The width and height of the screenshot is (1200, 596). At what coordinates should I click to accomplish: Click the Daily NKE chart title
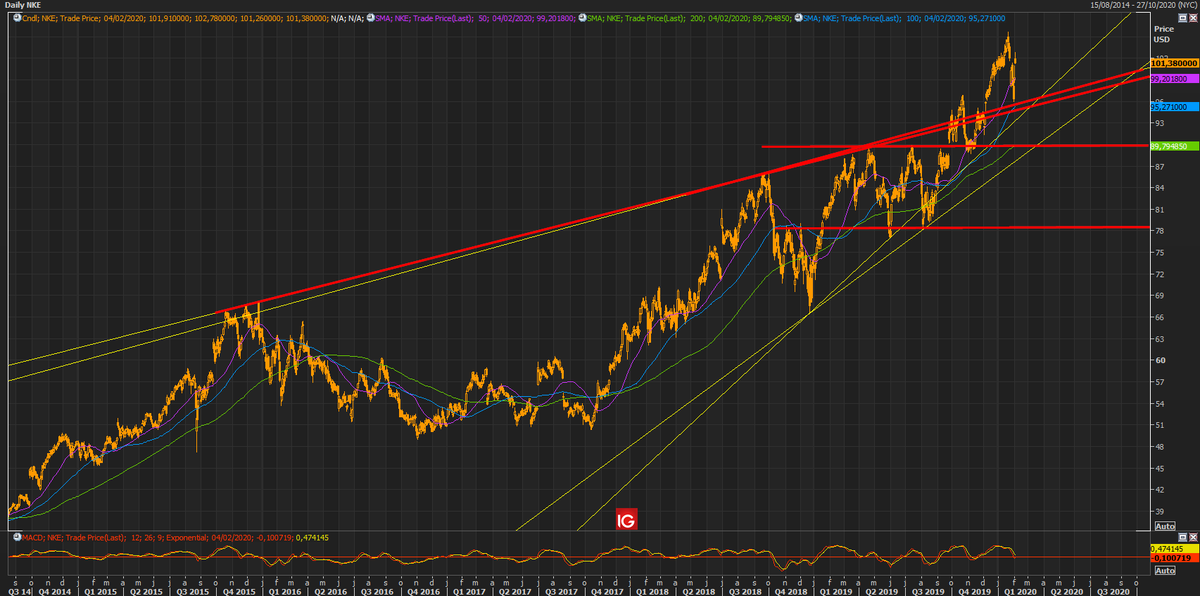[x=25, y=5]
